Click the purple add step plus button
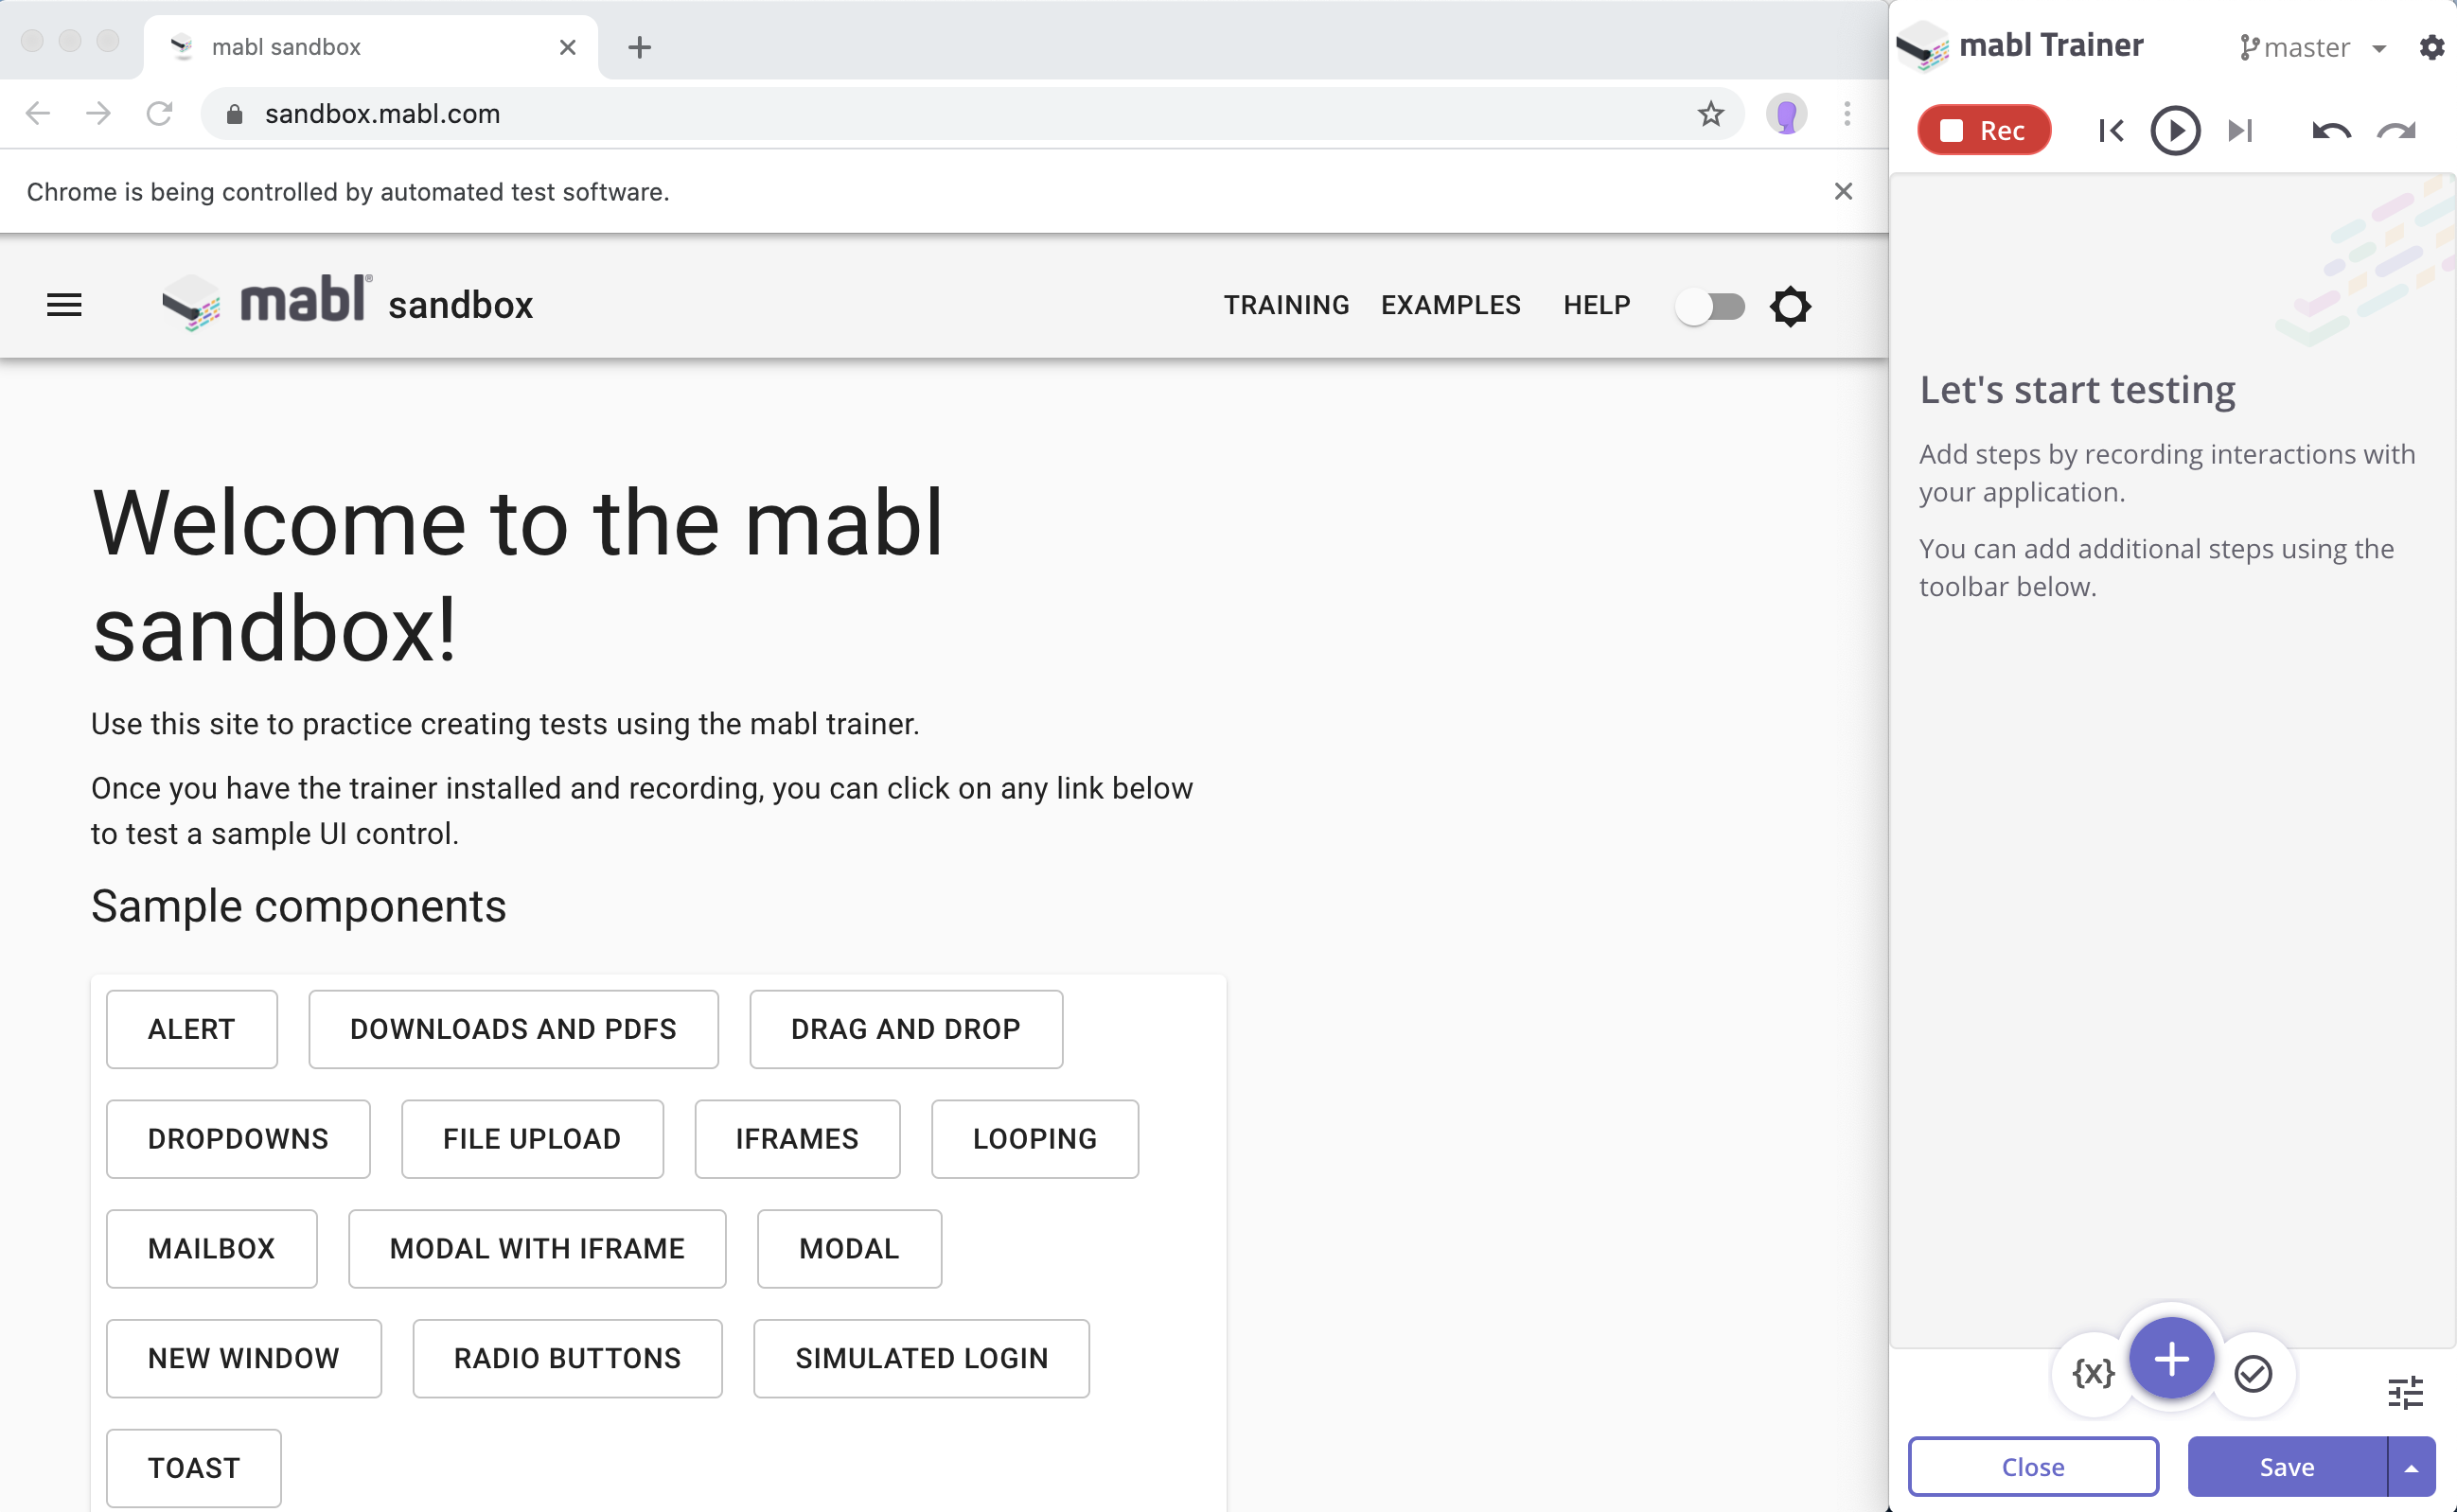Viewport: 2457px width, 1512px height. [x=2171, y=1359]
